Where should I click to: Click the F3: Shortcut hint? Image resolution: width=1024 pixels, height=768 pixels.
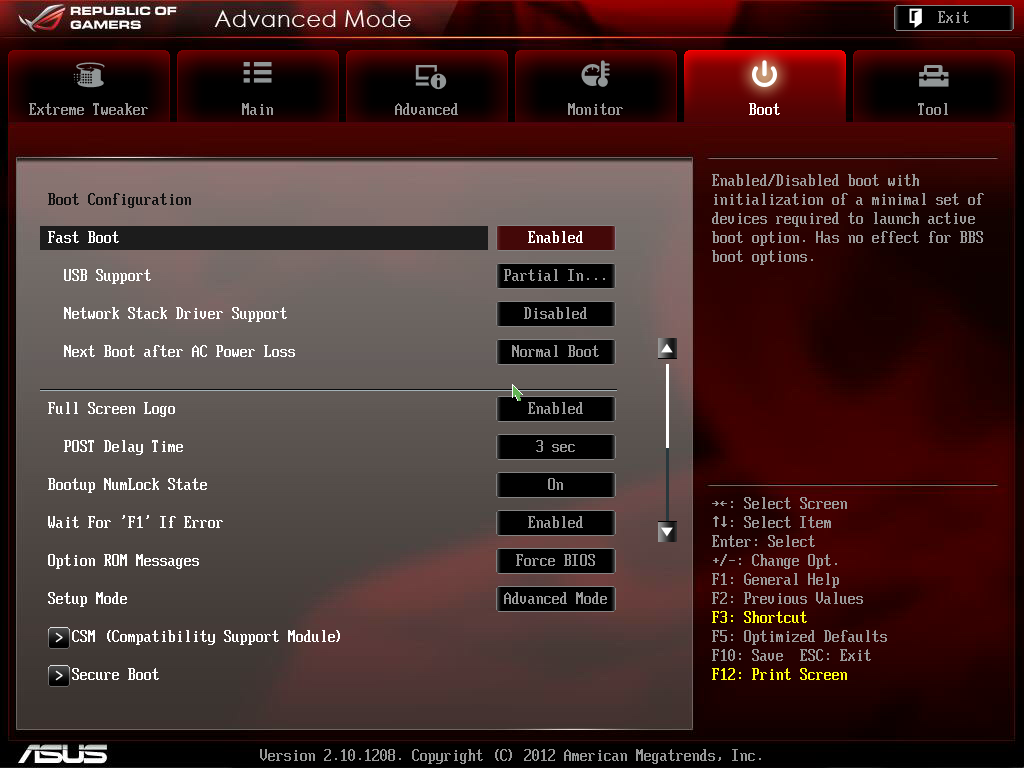click(759, 618)
